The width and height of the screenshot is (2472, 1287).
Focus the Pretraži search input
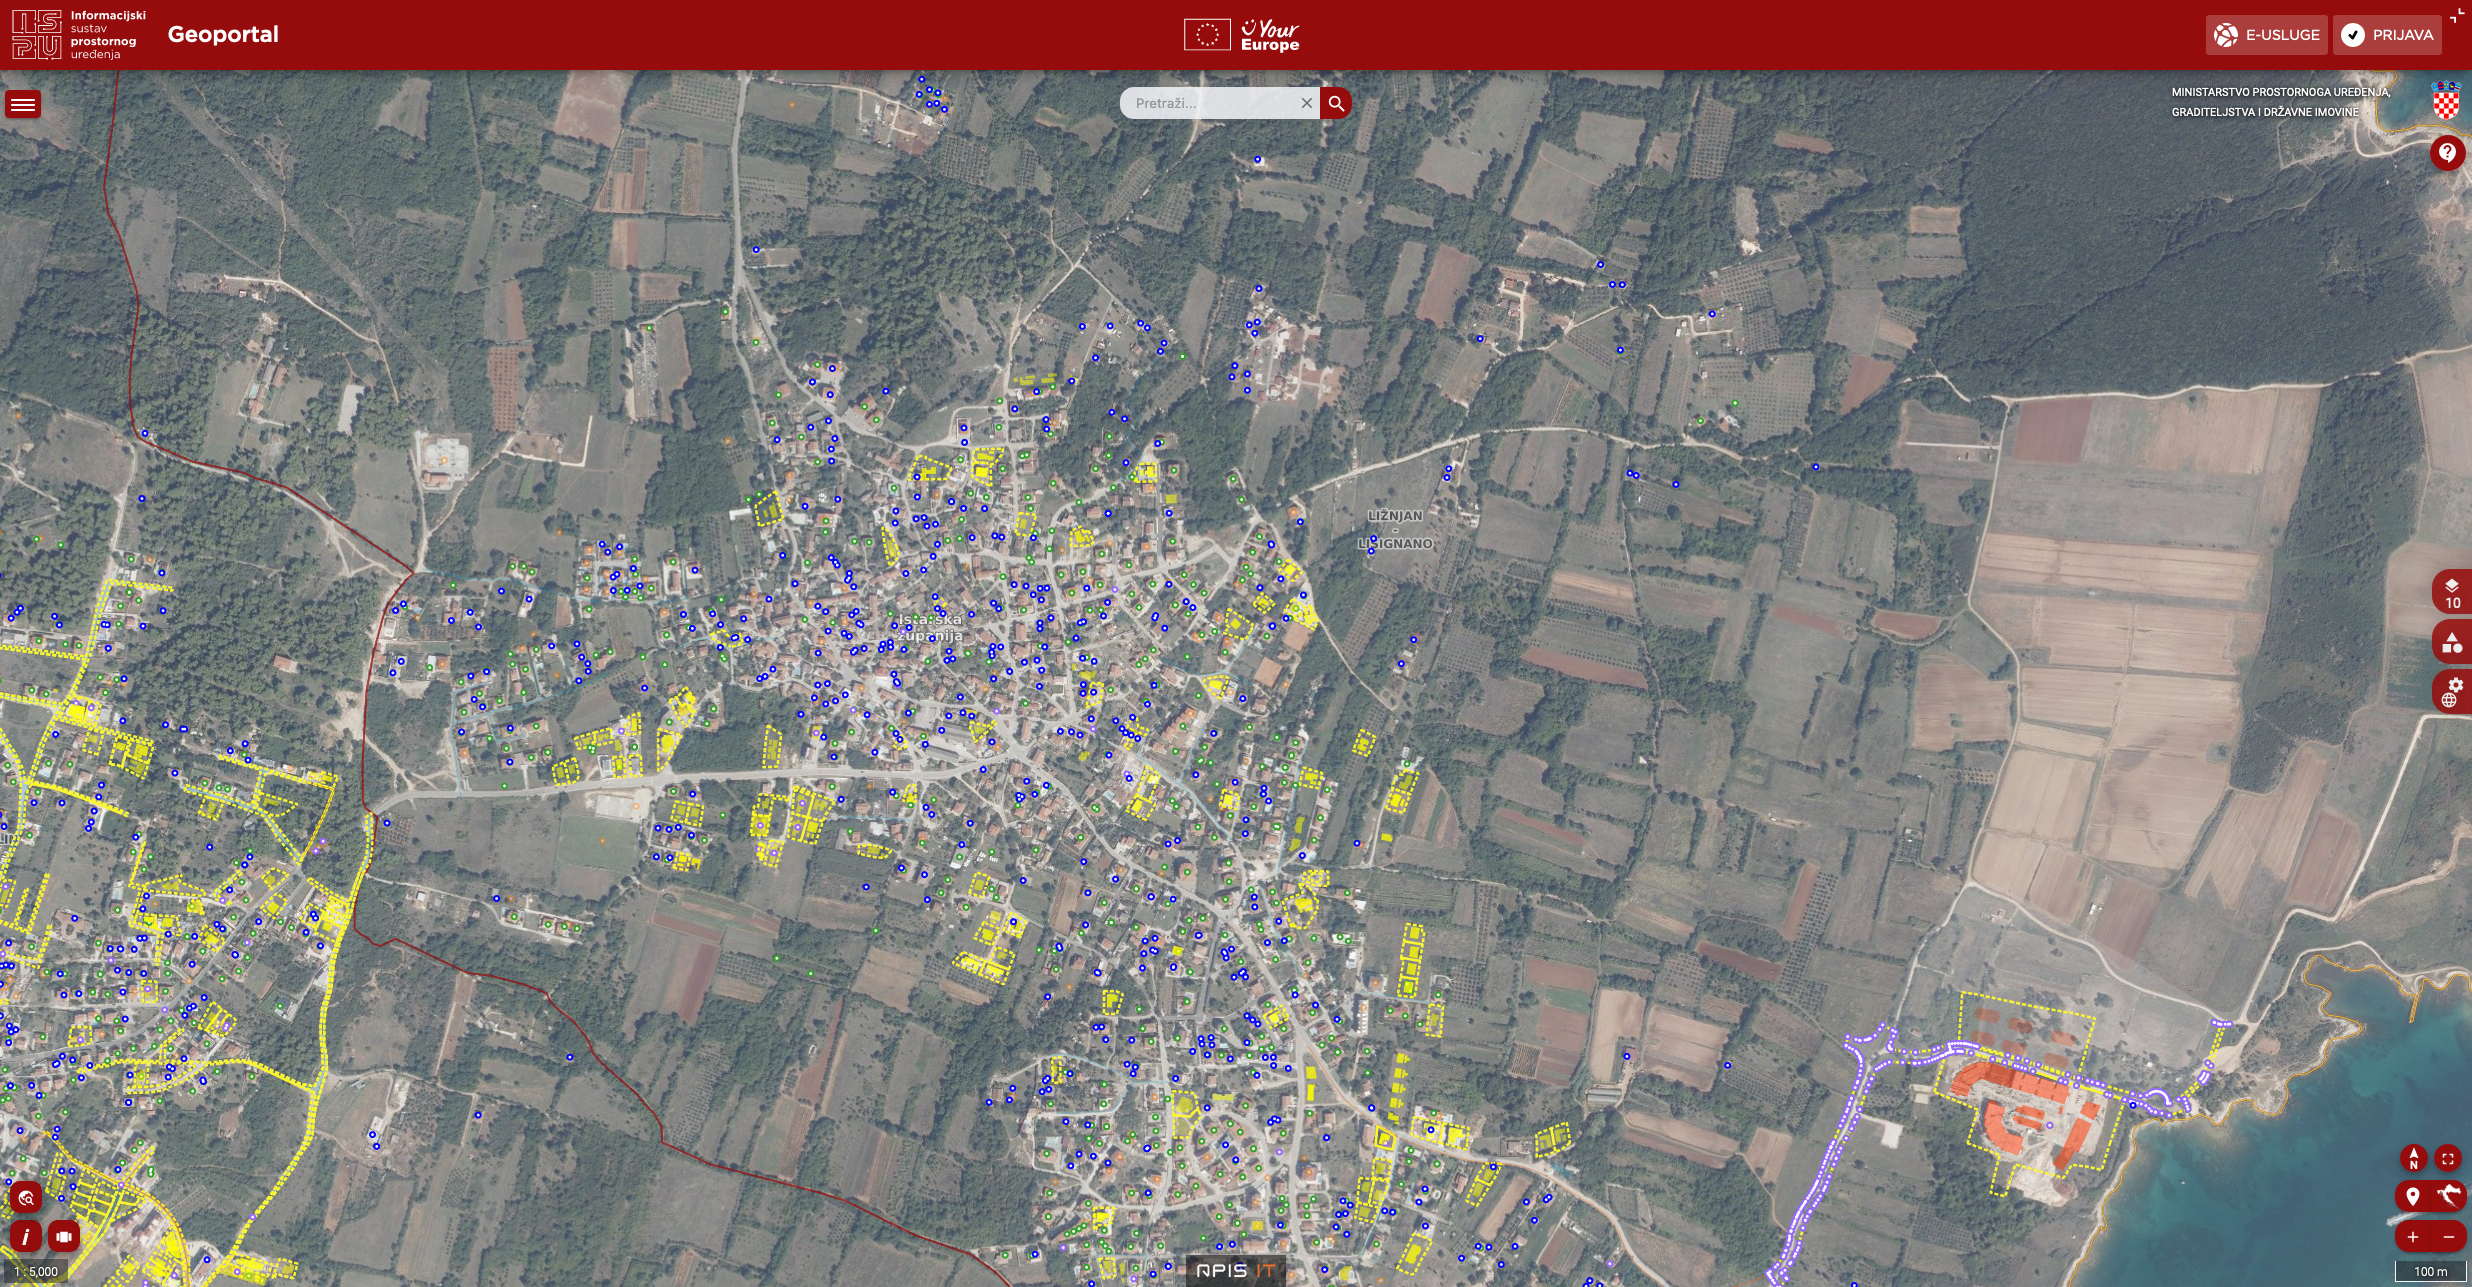1210,103
